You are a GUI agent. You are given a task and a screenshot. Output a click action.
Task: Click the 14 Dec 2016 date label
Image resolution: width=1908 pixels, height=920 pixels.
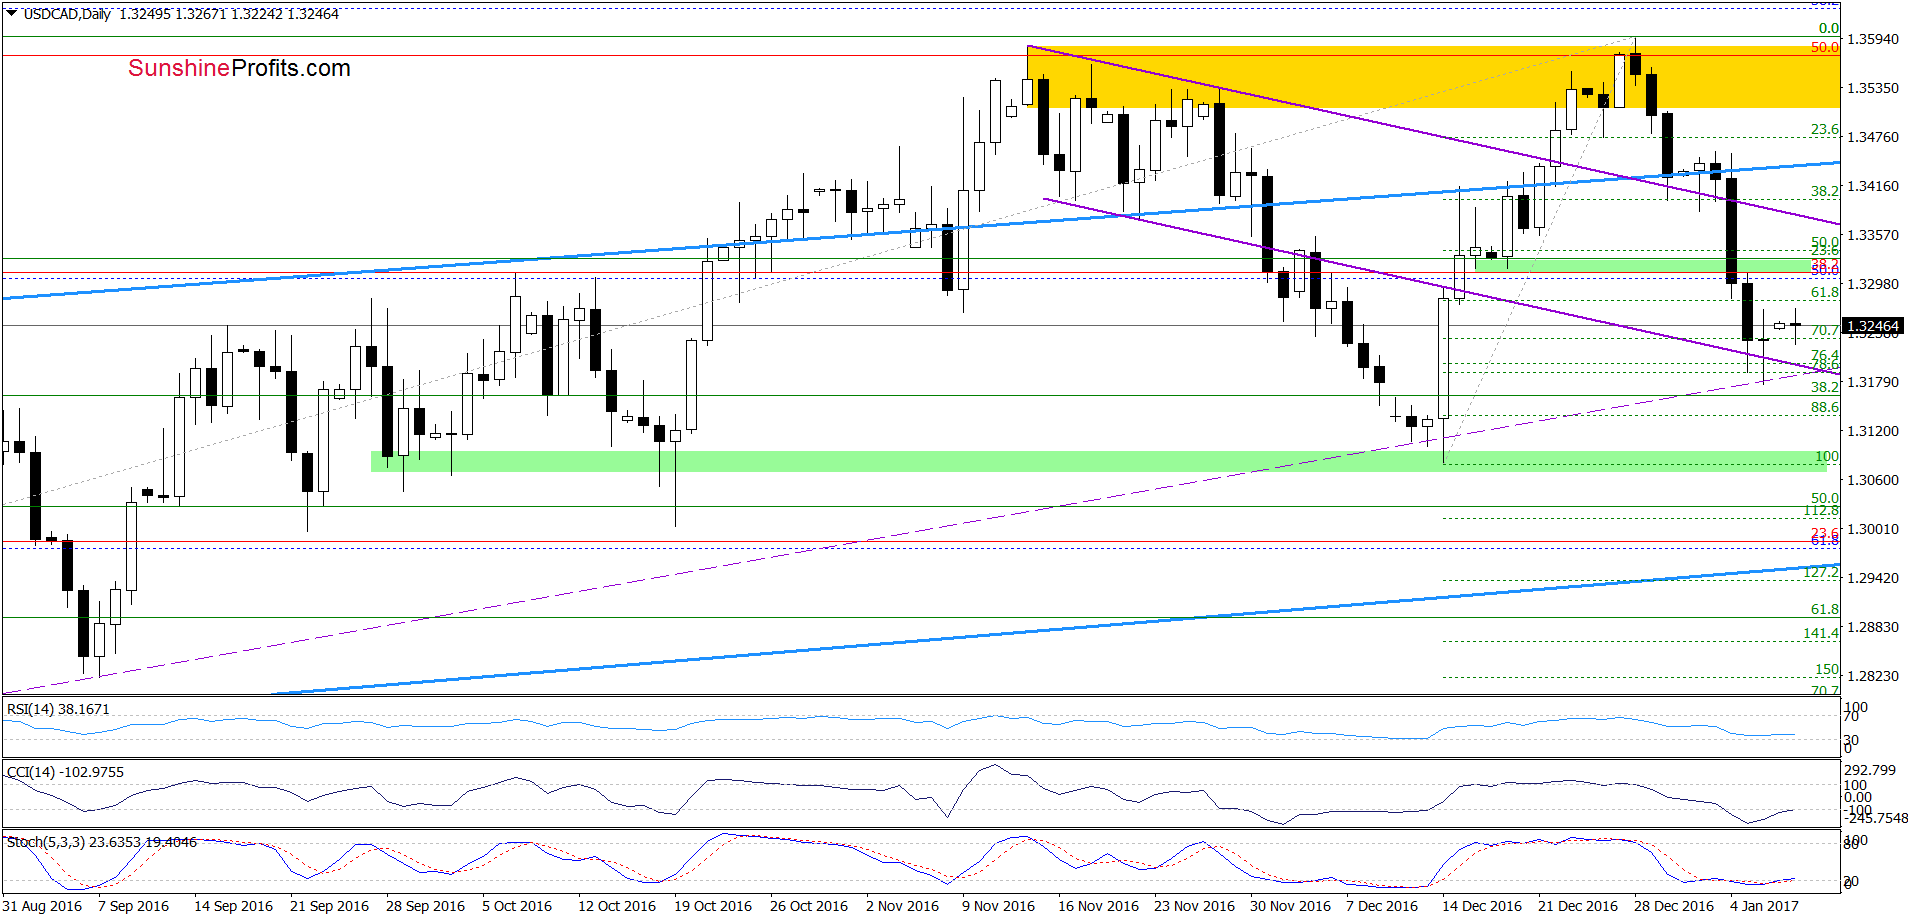pyautogui.click(x=1482, y=906)
